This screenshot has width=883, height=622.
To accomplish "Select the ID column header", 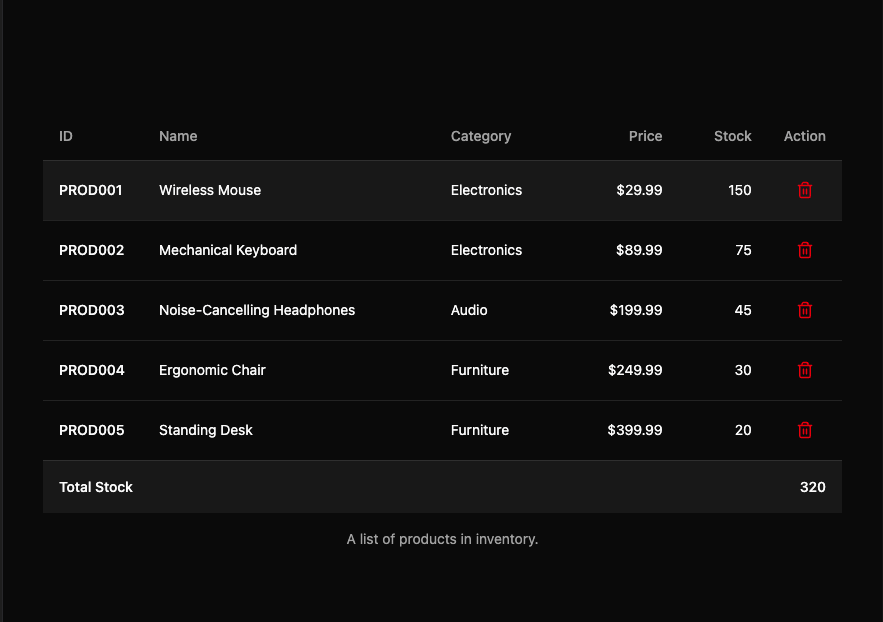I will 66,136.
